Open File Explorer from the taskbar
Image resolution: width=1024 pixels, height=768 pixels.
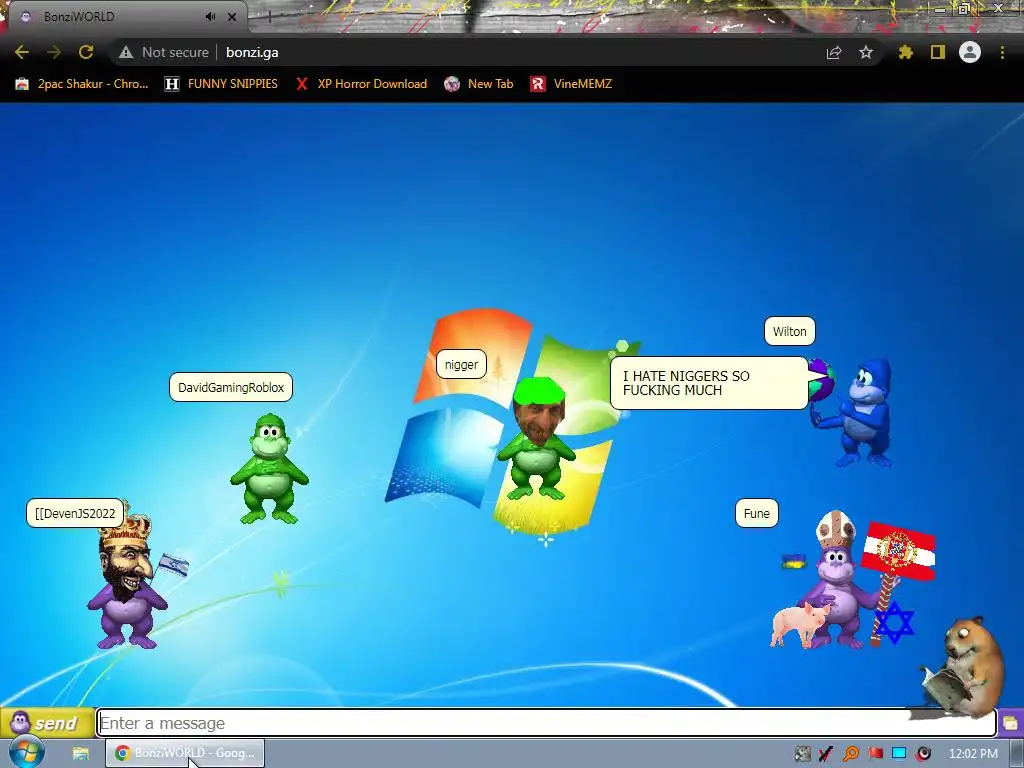click(80, 753)
